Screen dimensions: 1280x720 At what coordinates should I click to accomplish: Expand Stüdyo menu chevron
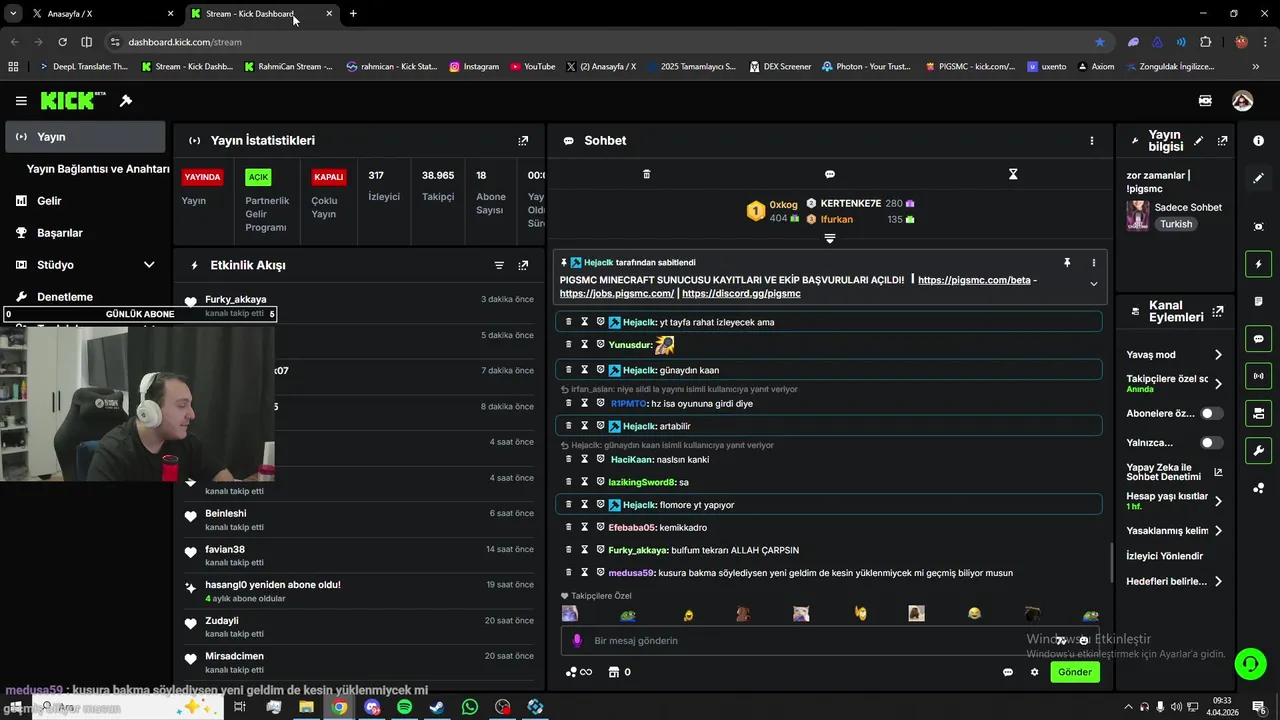(x=149, y=265)
